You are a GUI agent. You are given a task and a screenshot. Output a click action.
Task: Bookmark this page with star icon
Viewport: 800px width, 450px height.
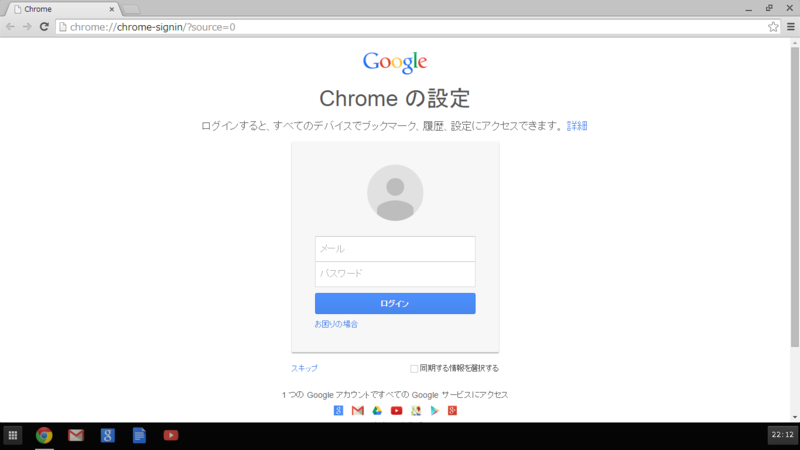pos(773,27)
